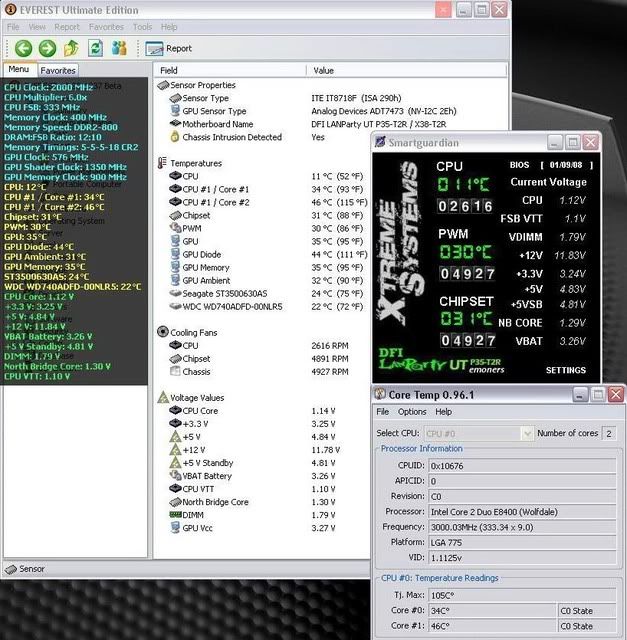Click the Frequency field in Core Temp
The height and width of the screenshot is (640, 627).
(522, 527)
